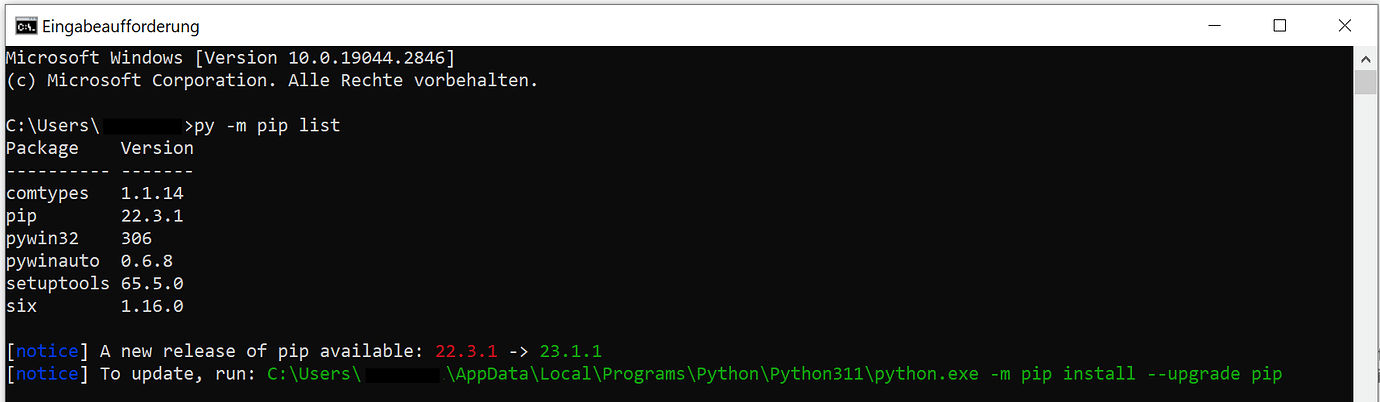This screenshot has width=1380, height=402.
Task: Click the green '--upgrade pip' text
Action: coord(1212,374)
